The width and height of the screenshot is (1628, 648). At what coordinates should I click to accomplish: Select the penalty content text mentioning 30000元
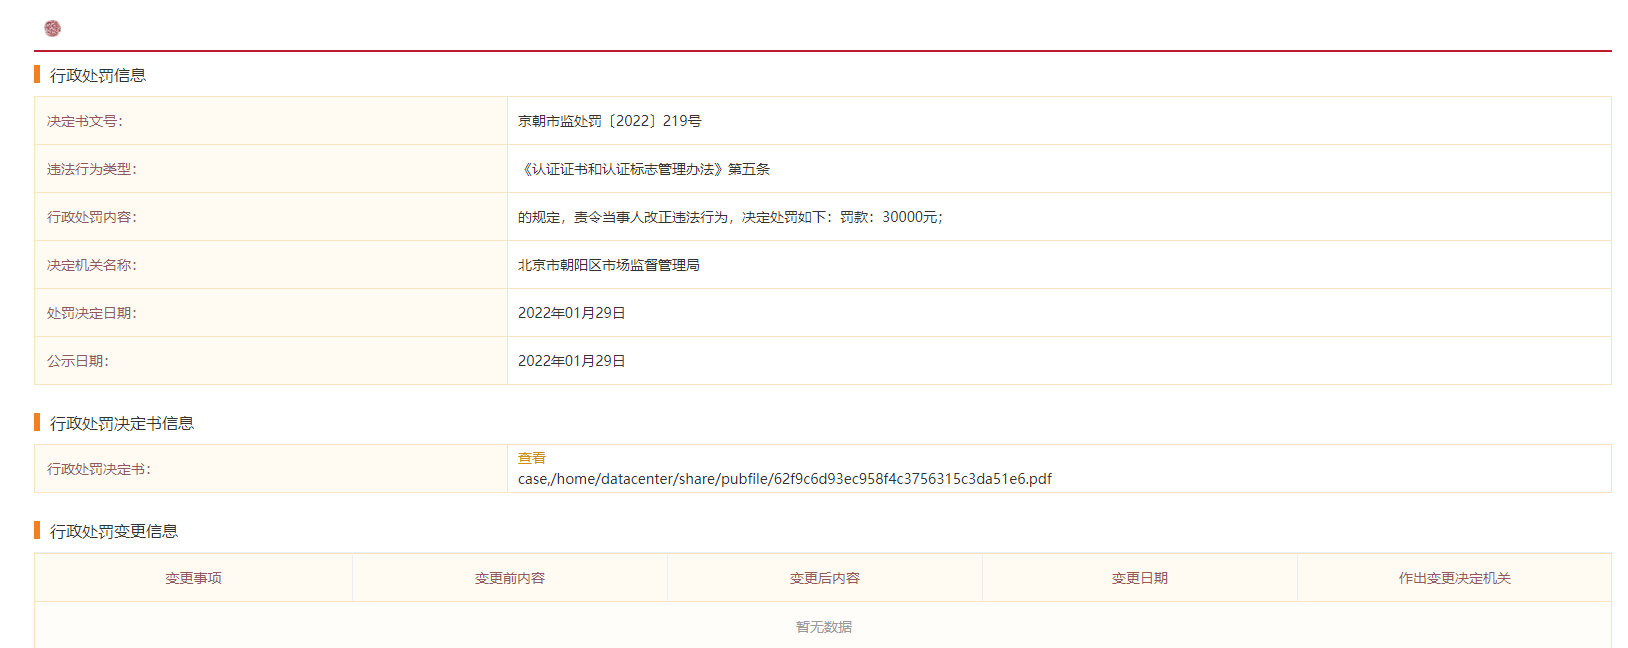731,217
